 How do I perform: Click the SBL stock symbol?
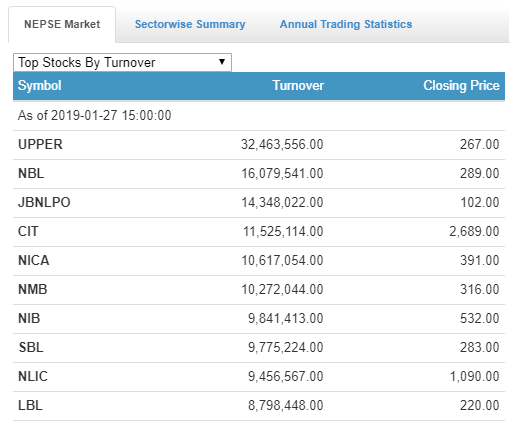pos(31,347)
